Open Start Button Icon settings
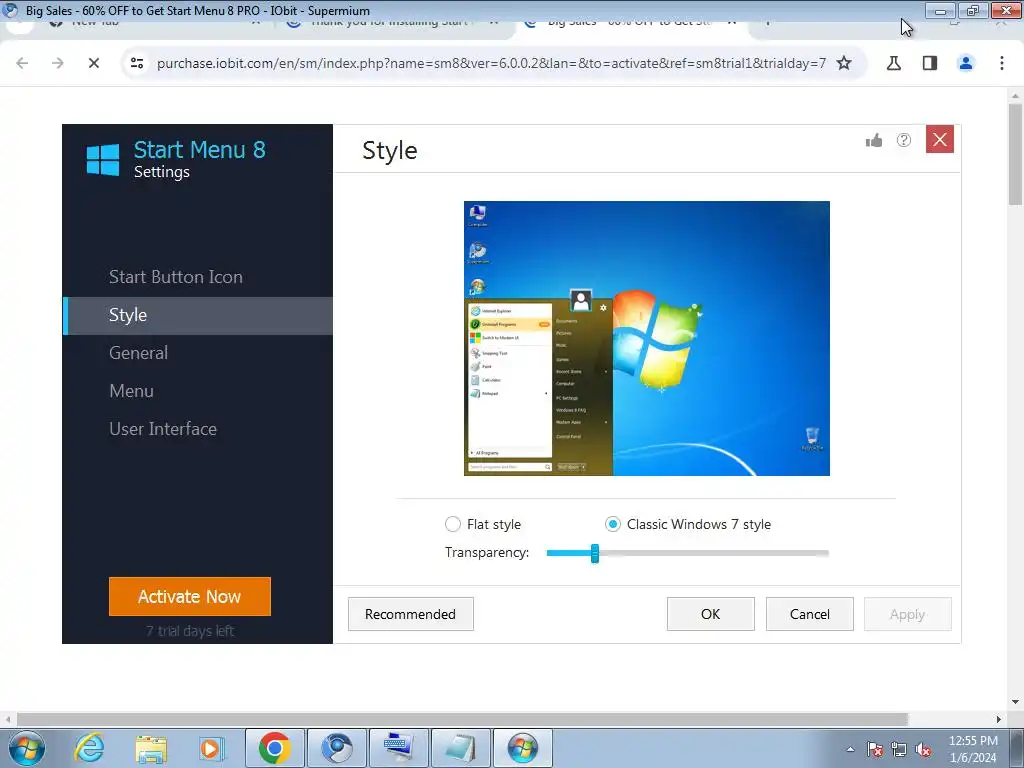 [176, 277]
